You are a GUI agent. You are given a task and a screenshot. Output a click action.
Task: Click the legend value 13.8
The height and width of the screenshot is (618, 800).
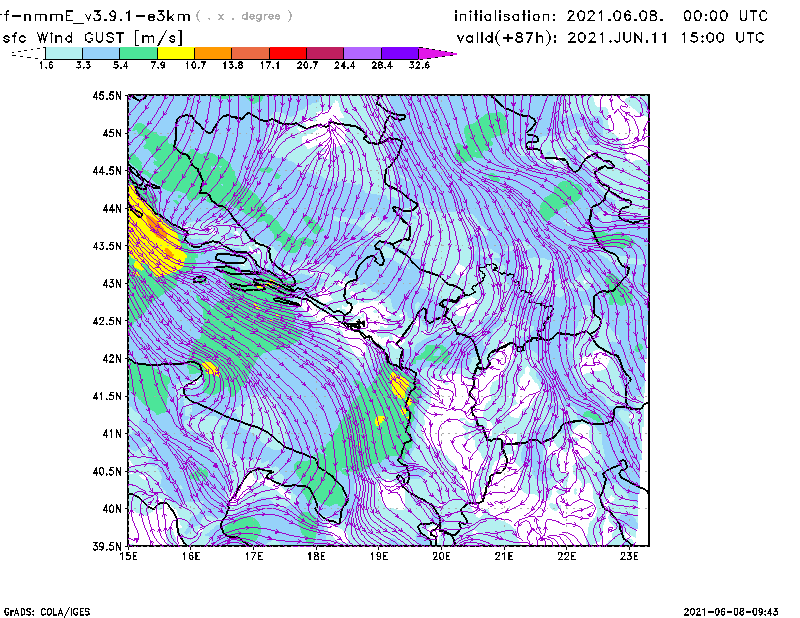pos(233,65)
